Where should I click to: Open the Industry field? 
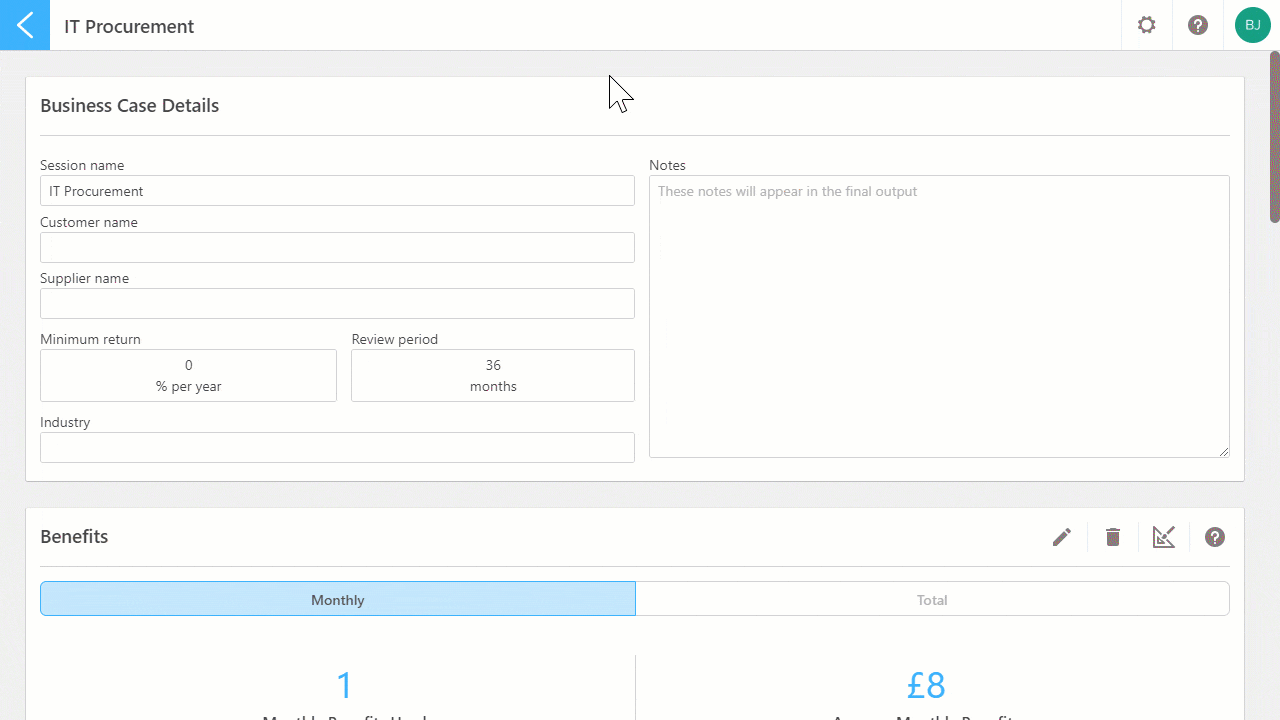337,447
